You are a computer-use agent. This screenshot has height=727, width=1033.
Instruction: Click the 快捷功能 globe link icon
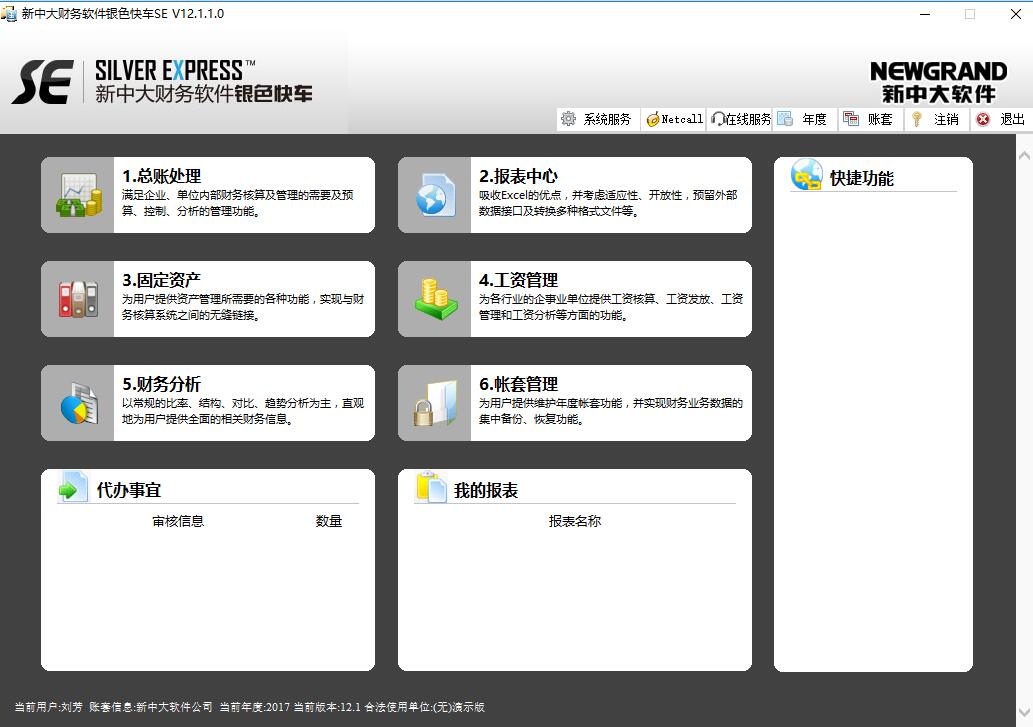(807, 175)
